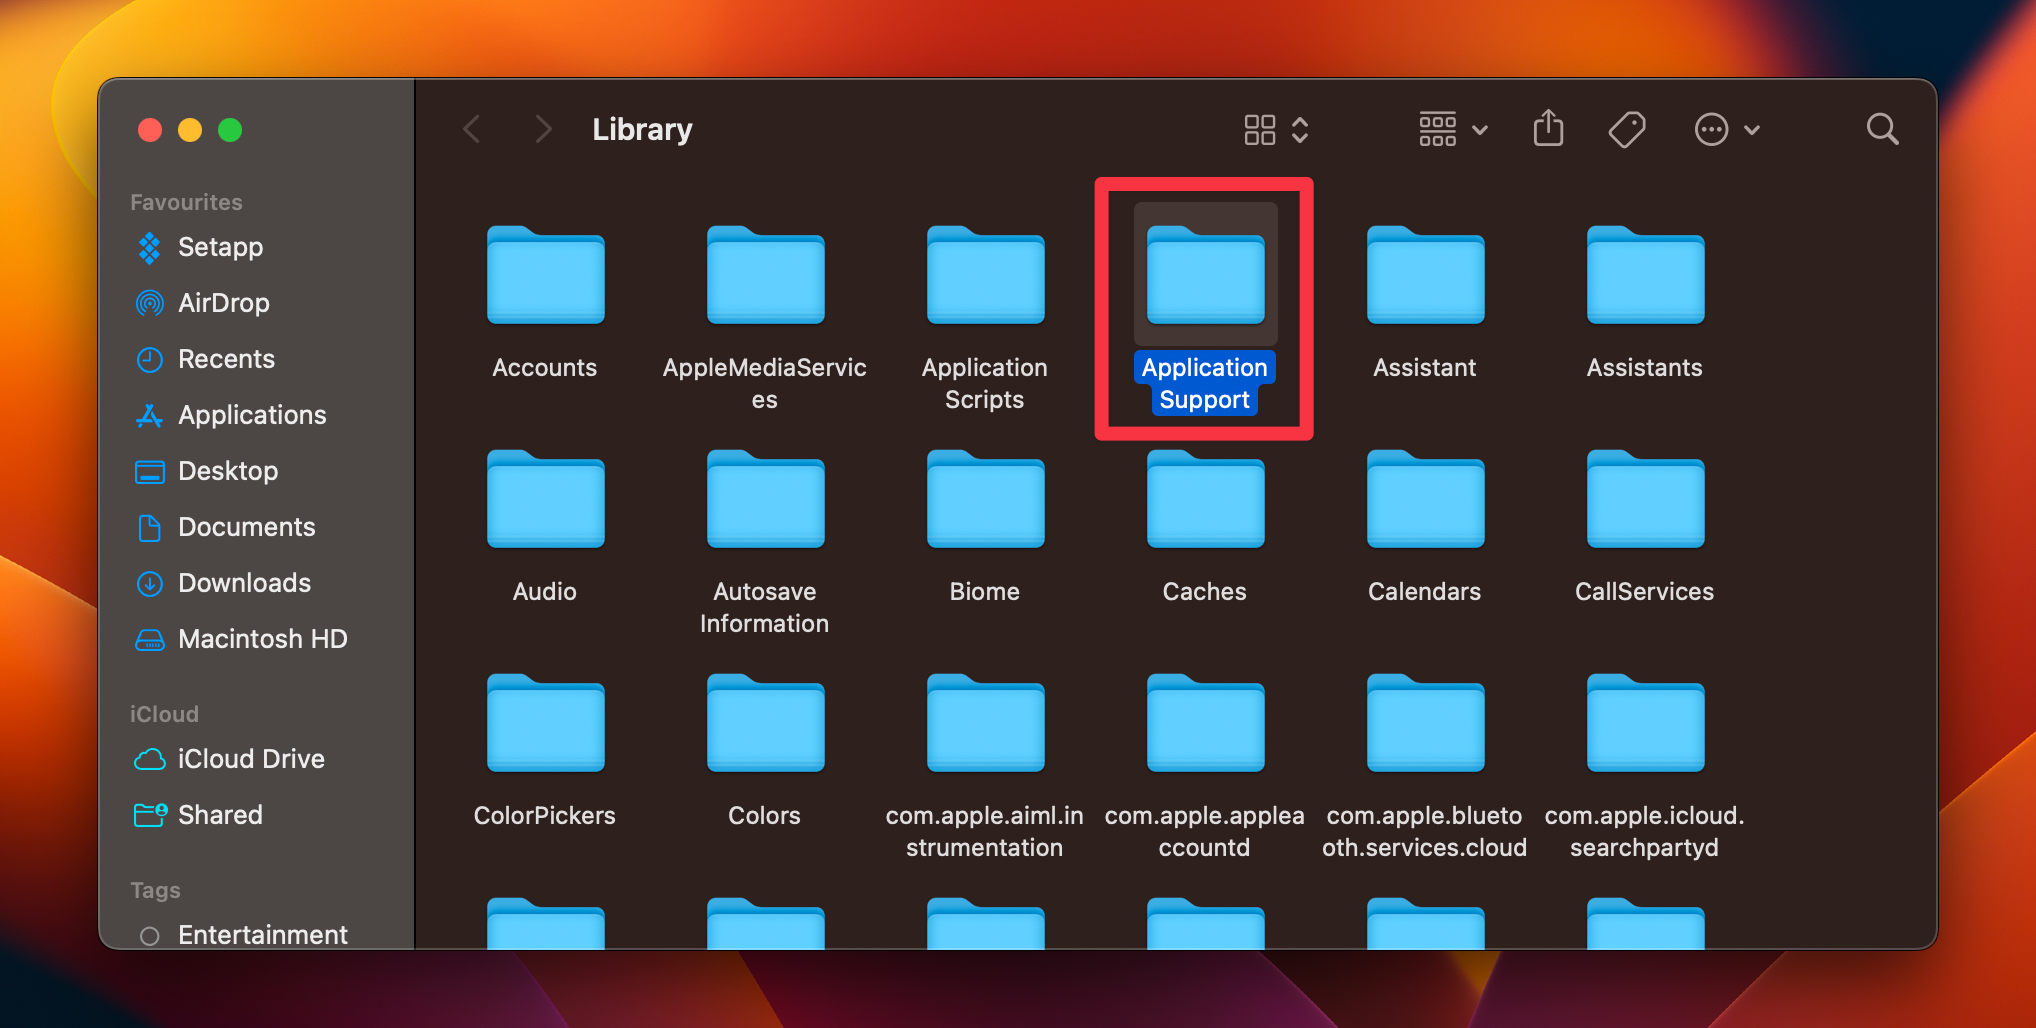Open Search from the magnifying glass icon

(x=1883, y=129)
